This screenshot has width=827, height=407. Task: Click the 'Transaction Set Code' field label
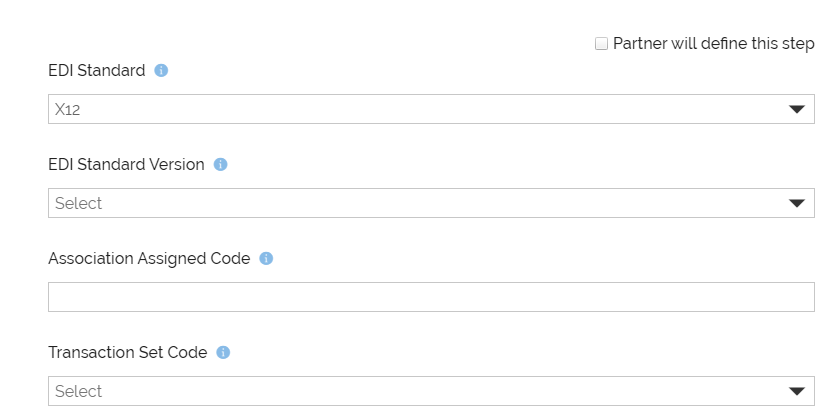(x=128, y=353)
